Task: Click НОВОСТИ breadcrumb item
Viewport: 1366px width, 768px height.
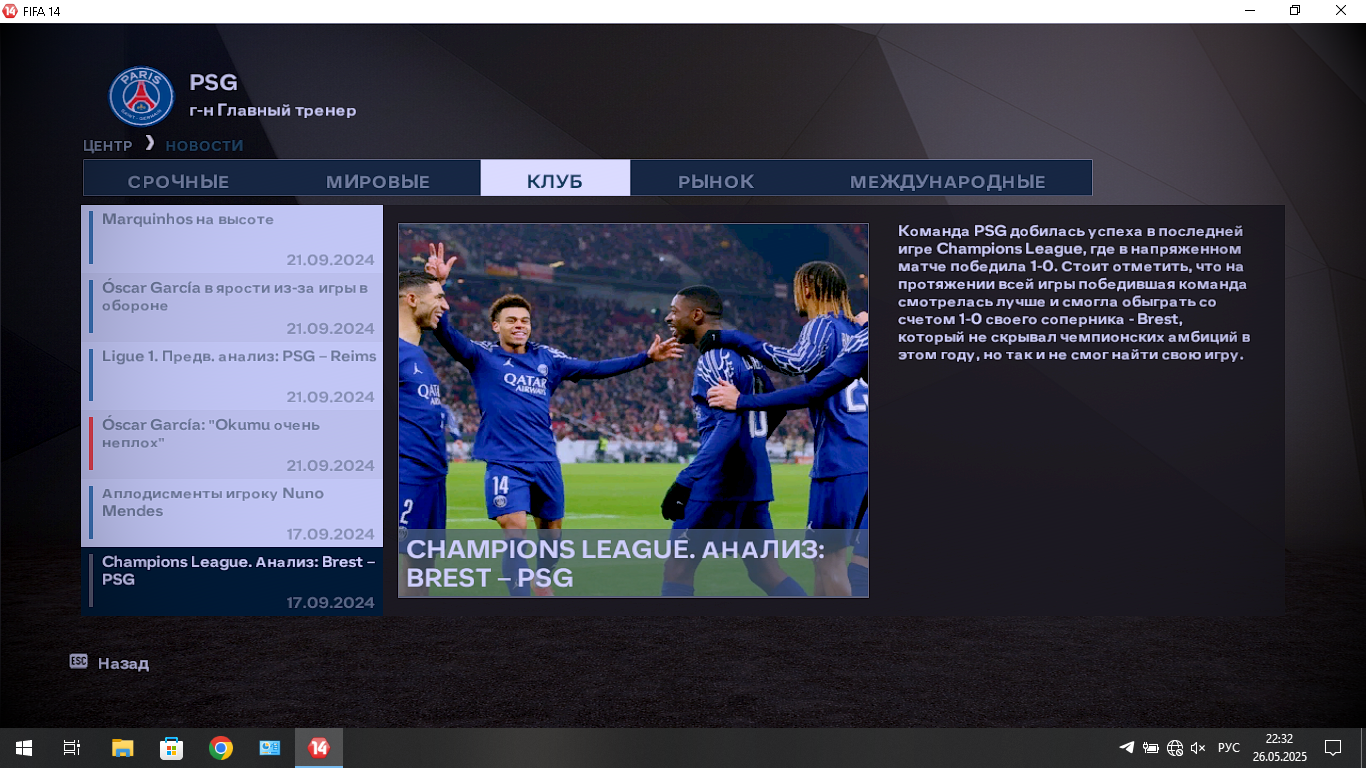Action: (205, 145)
